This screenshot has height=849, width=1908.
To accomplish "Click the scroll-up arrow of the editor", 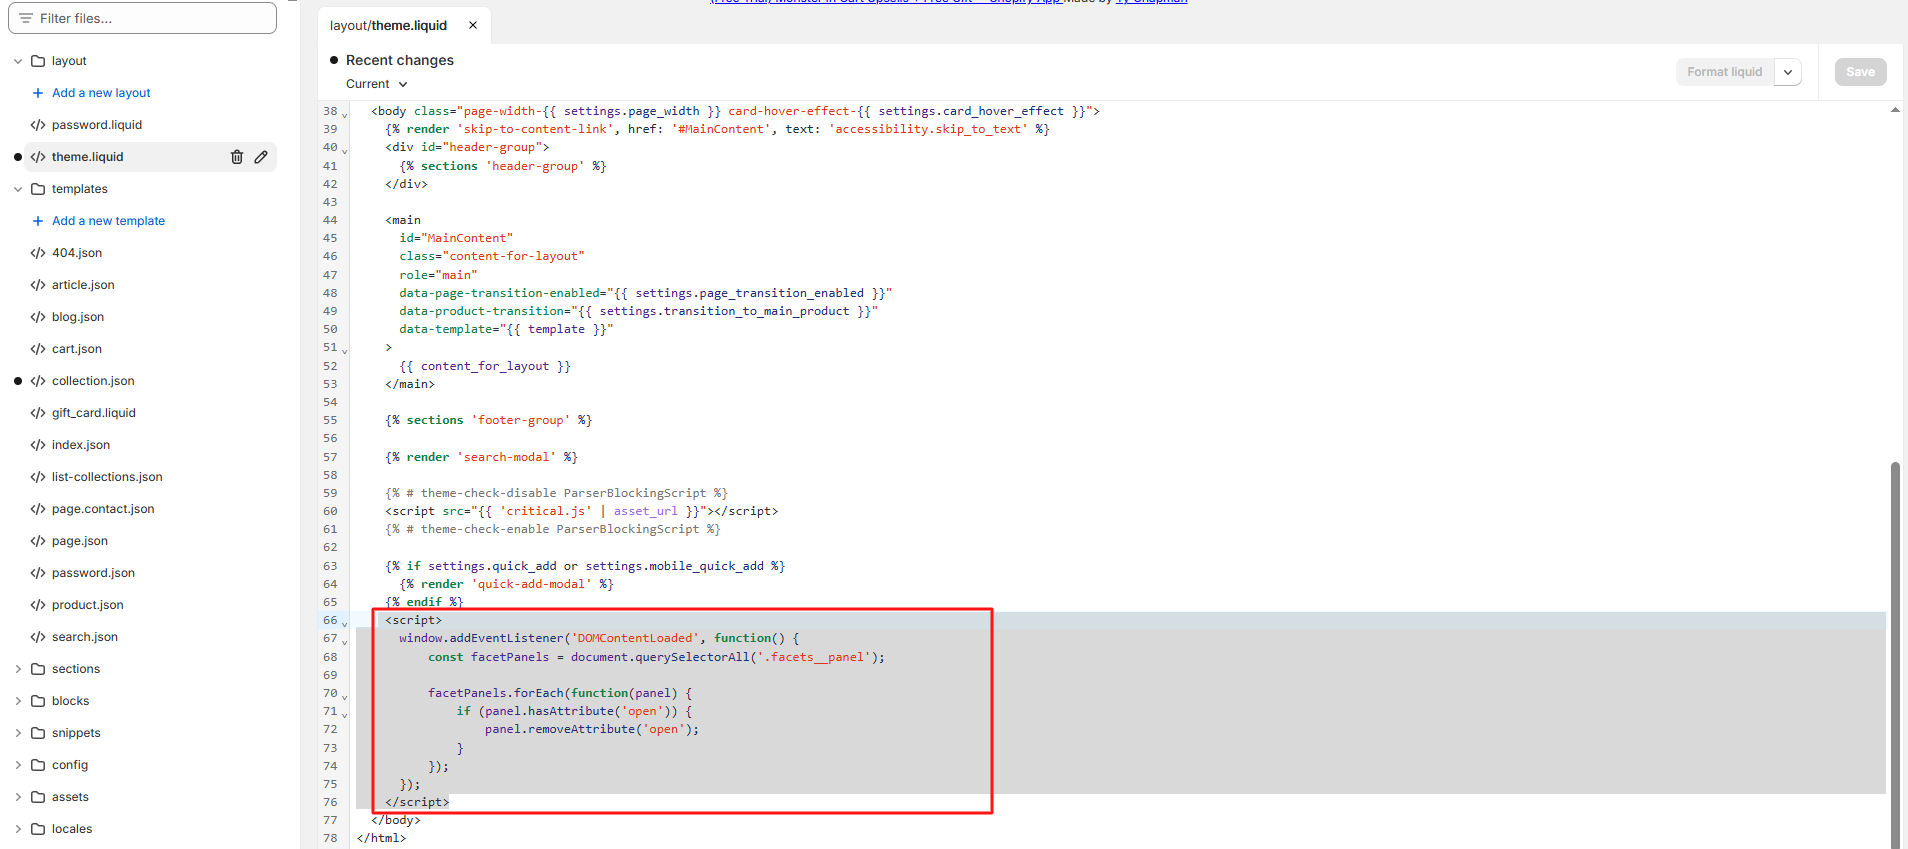I will [x=1895, y=110].
